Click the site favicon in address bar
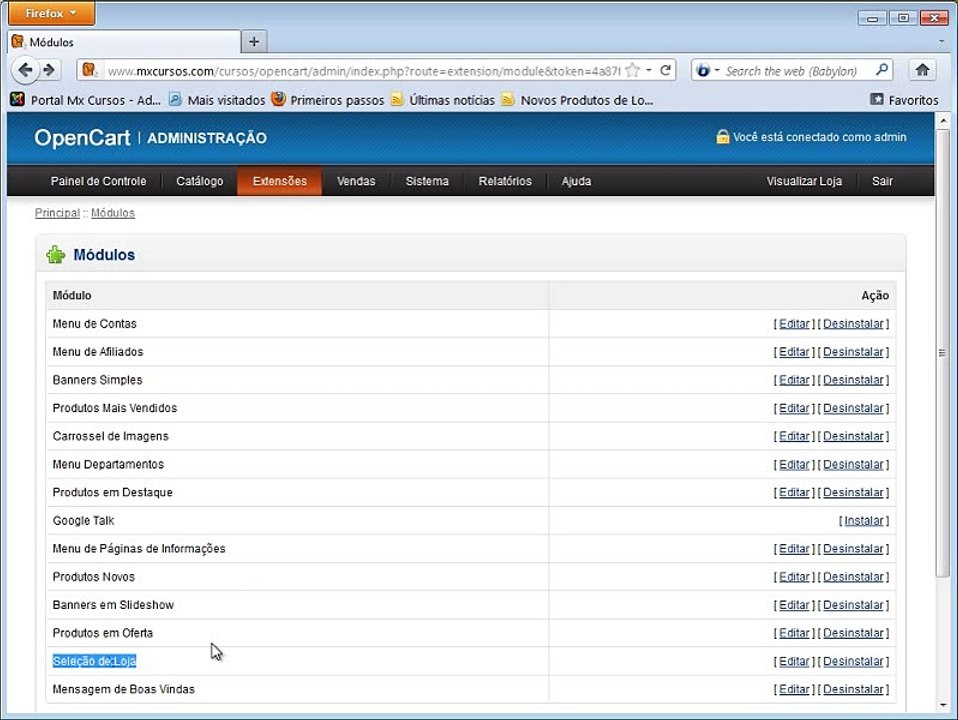 click(x=89, y=70)
